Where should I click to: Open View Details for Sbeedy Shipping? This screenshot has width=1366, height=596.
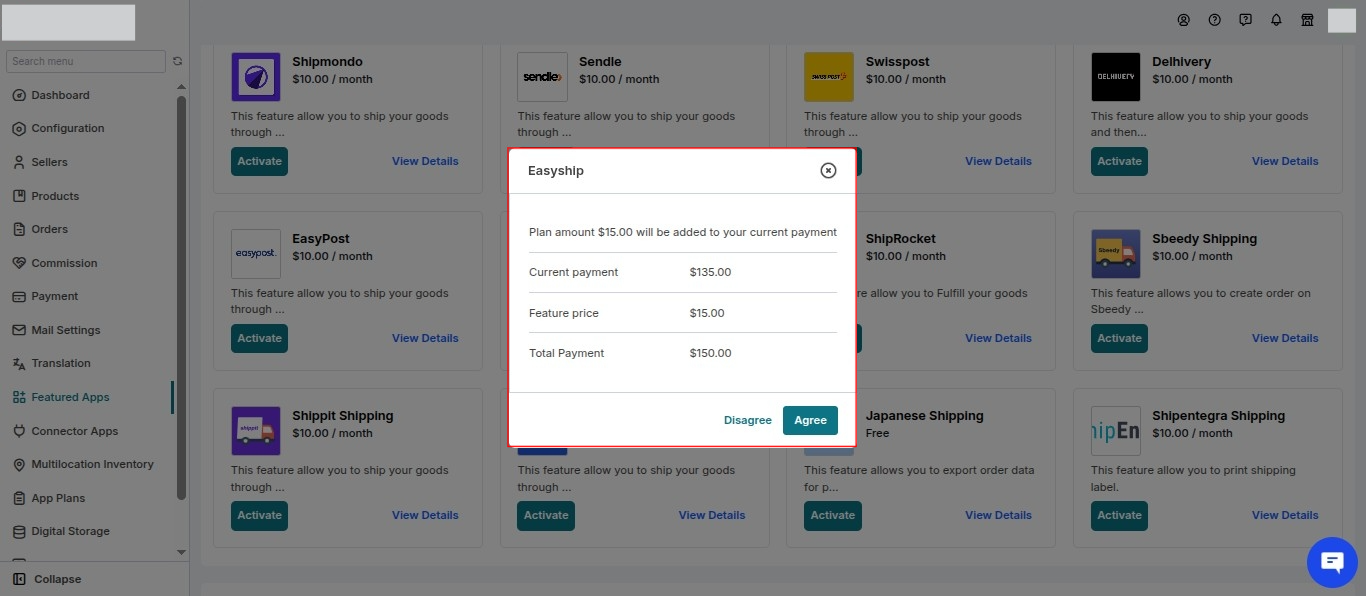1285,338
